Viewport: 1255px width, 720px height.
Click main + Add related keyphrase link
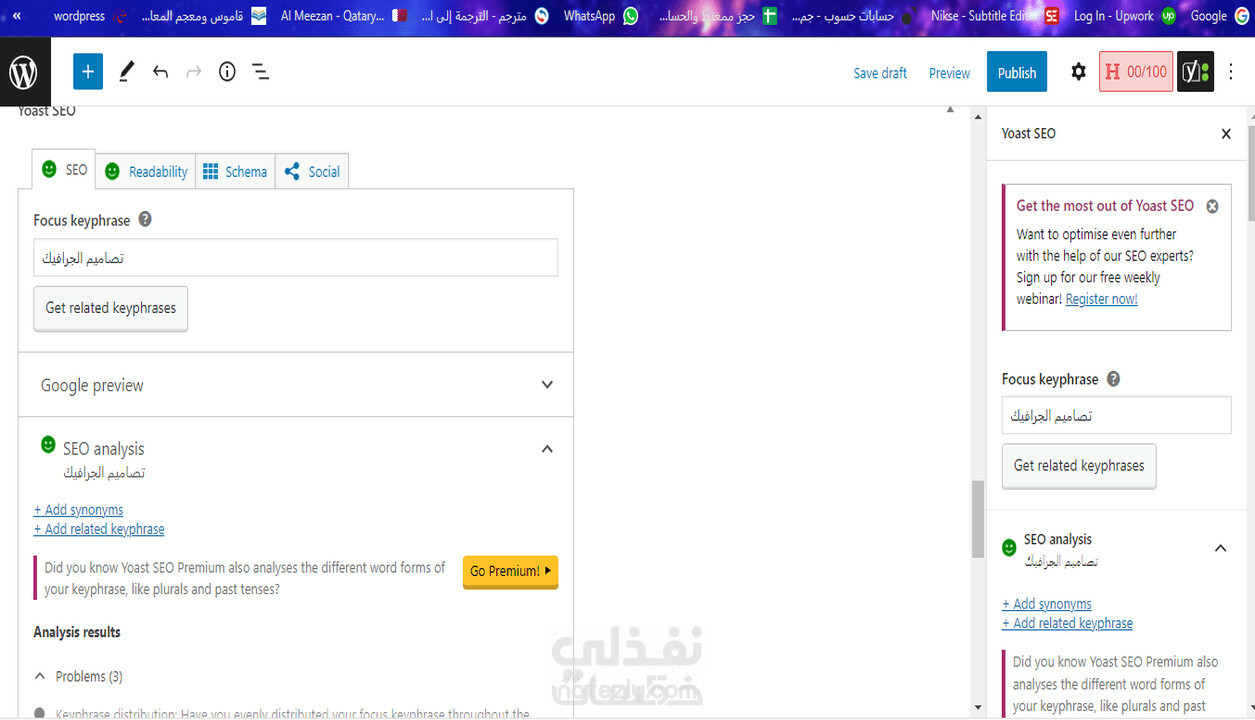(99, 529)
